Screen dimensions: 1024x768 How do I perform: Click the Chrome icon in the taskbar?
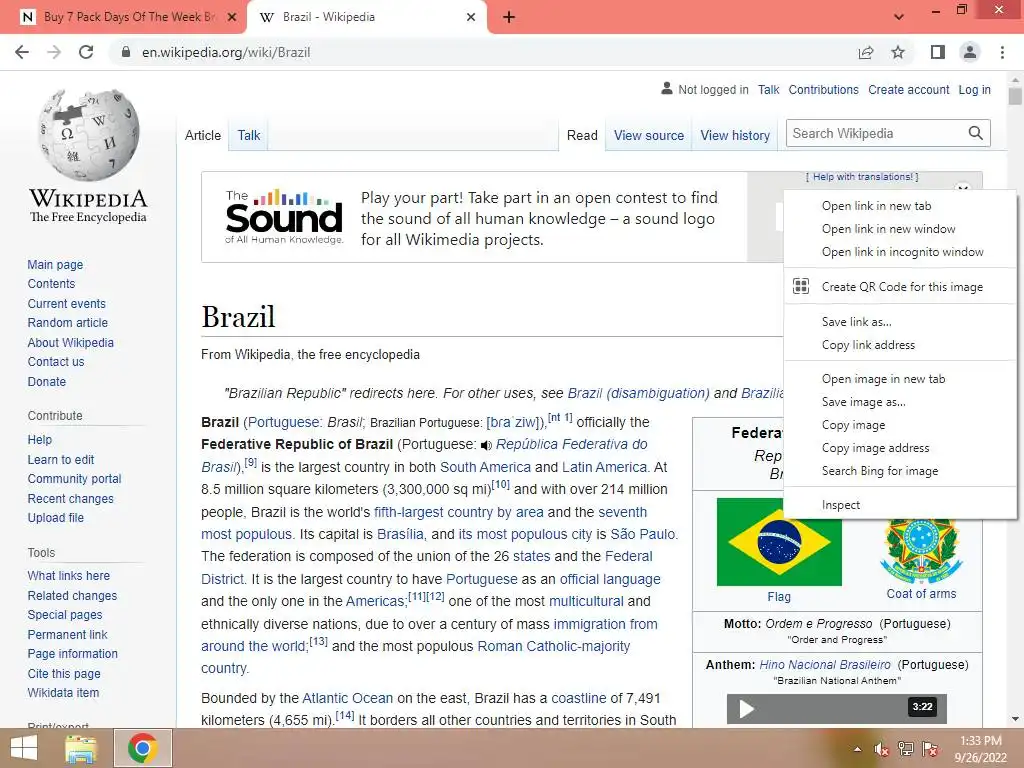coord(142,748)
